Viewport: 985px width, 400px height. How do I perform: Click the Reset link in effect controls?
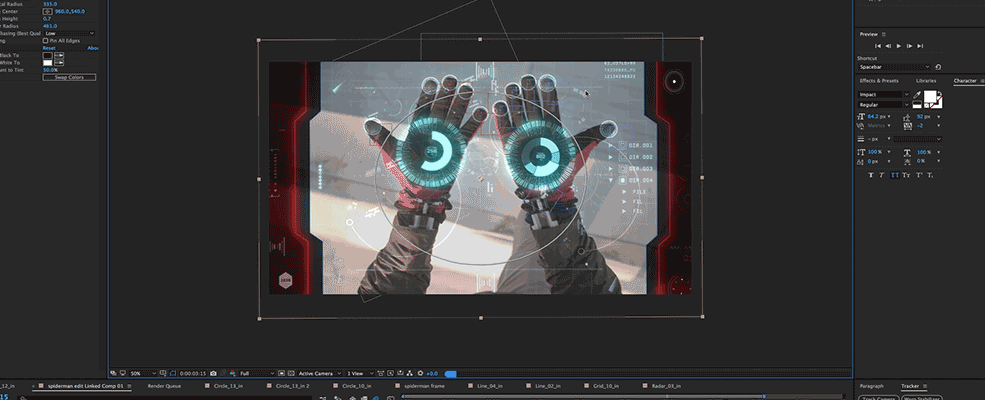pyautogui.click(x=49, y=48)
